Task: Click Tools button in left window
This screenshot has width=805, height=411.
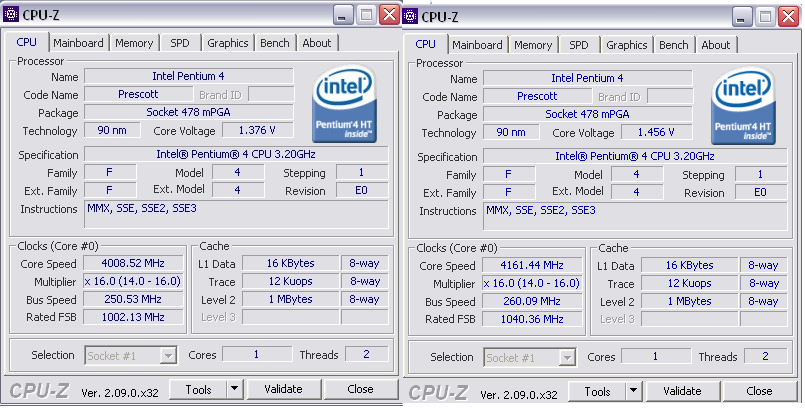Action: (198, 390)
